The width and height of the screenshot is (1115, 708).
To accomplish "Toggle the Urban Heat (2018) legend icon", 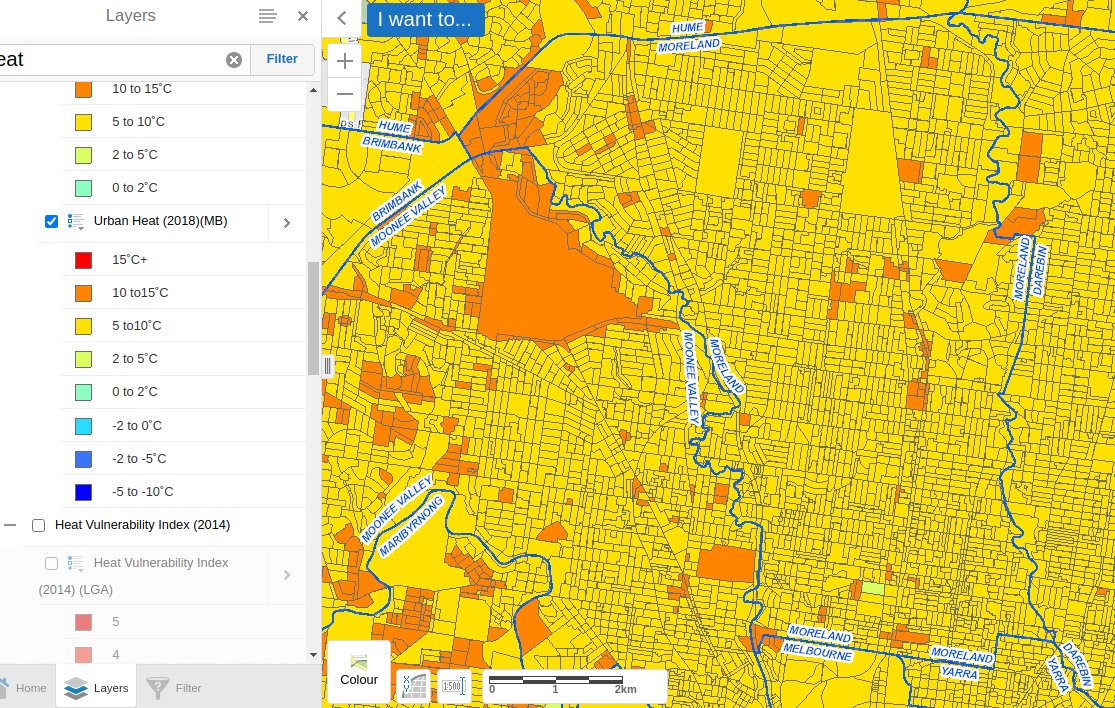I will (76, 221).
